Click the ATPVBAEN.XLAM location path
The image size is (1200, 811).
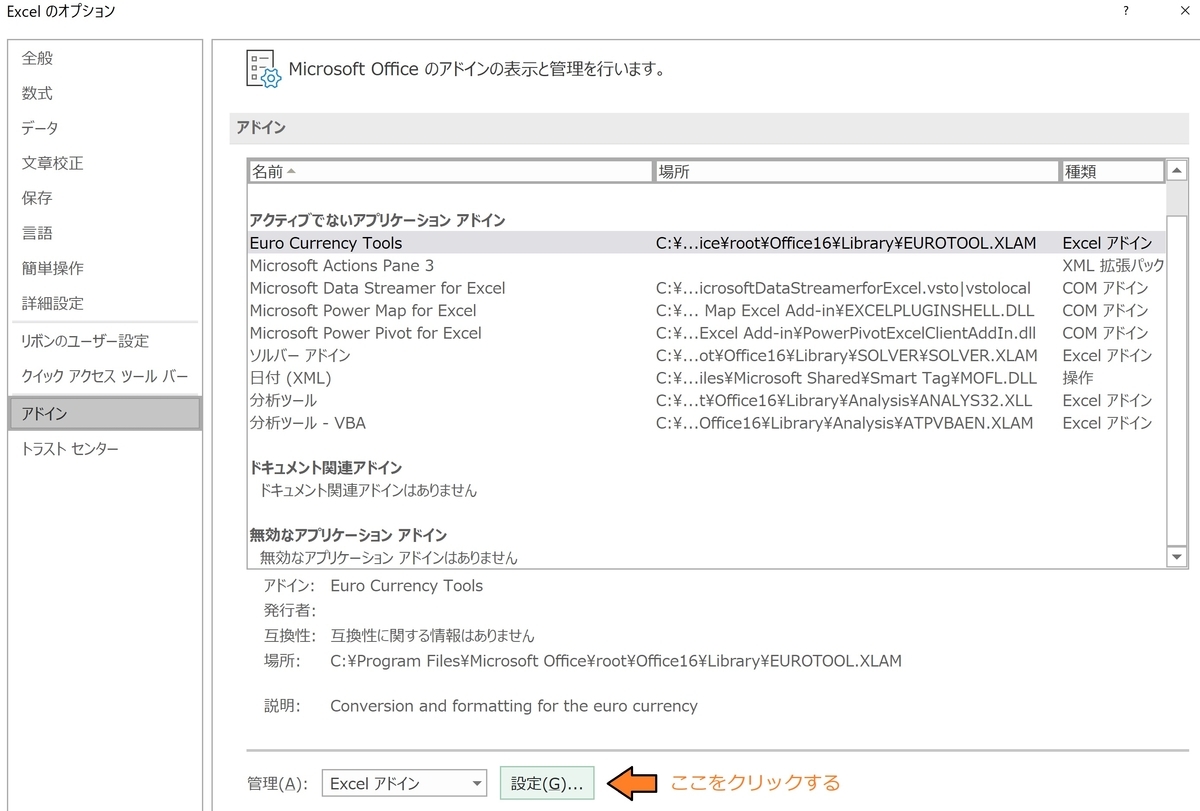[x=845, y=423]
